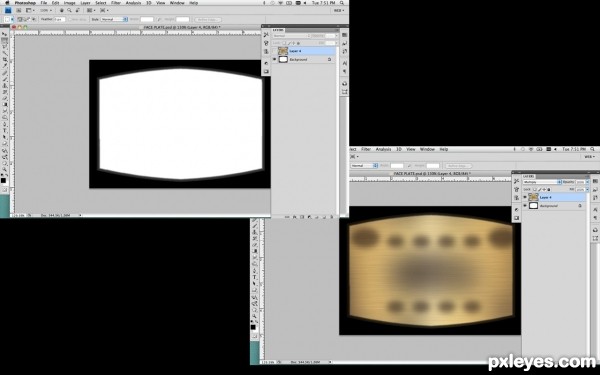
Task: Click Refine Edge button in lower-right options bar
Action: click(x=458, y=166)
